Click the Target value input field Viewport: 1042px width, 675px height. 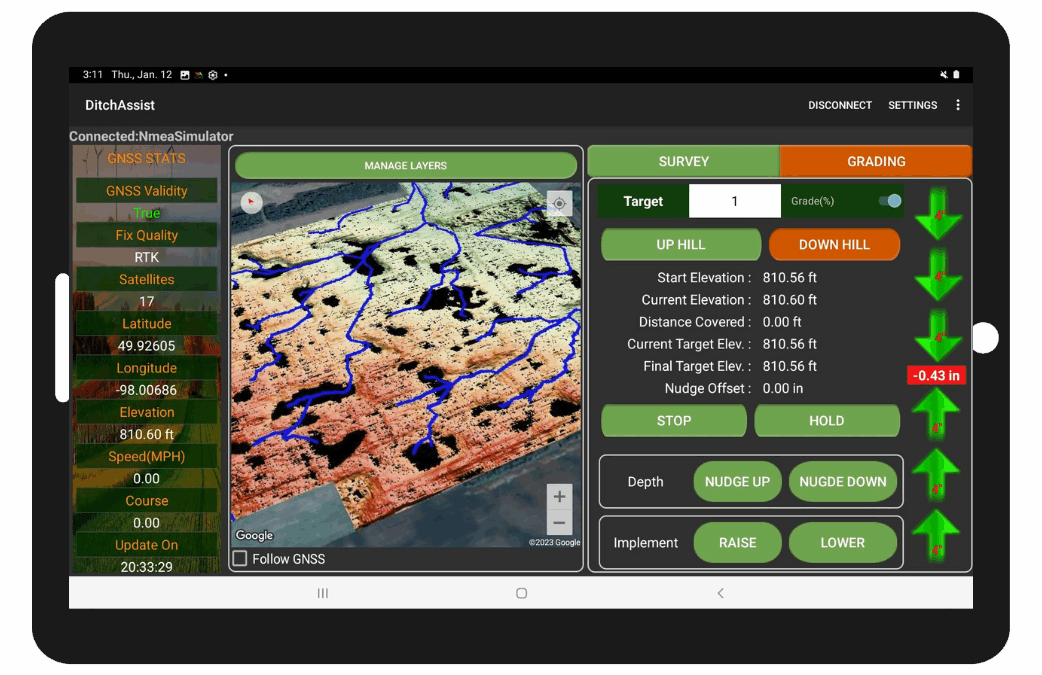(x=734, y=201)
